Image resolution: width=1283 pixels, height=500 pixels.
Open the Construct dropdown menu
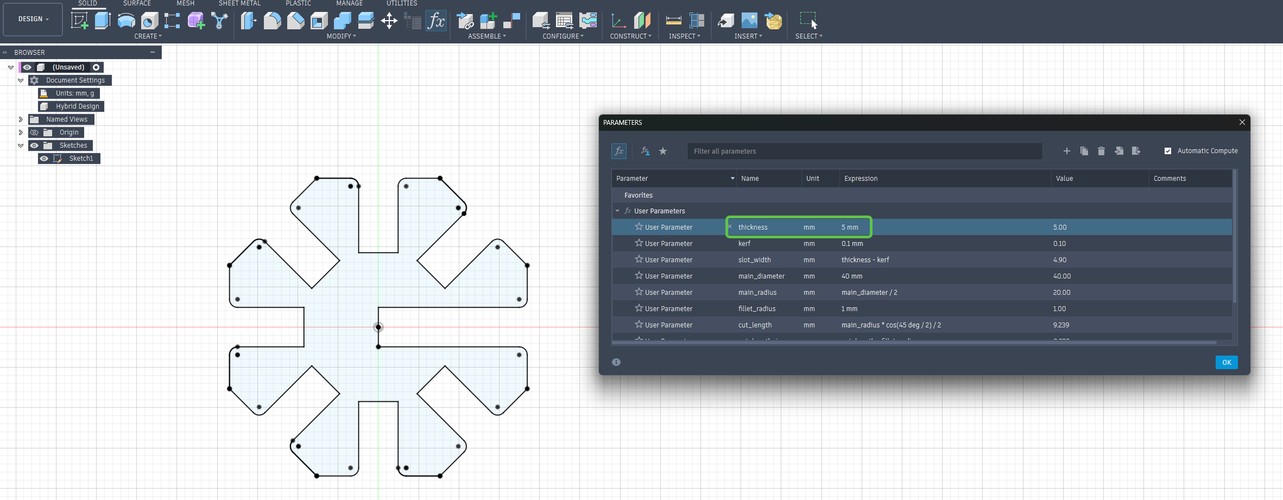tap(631, 36)
